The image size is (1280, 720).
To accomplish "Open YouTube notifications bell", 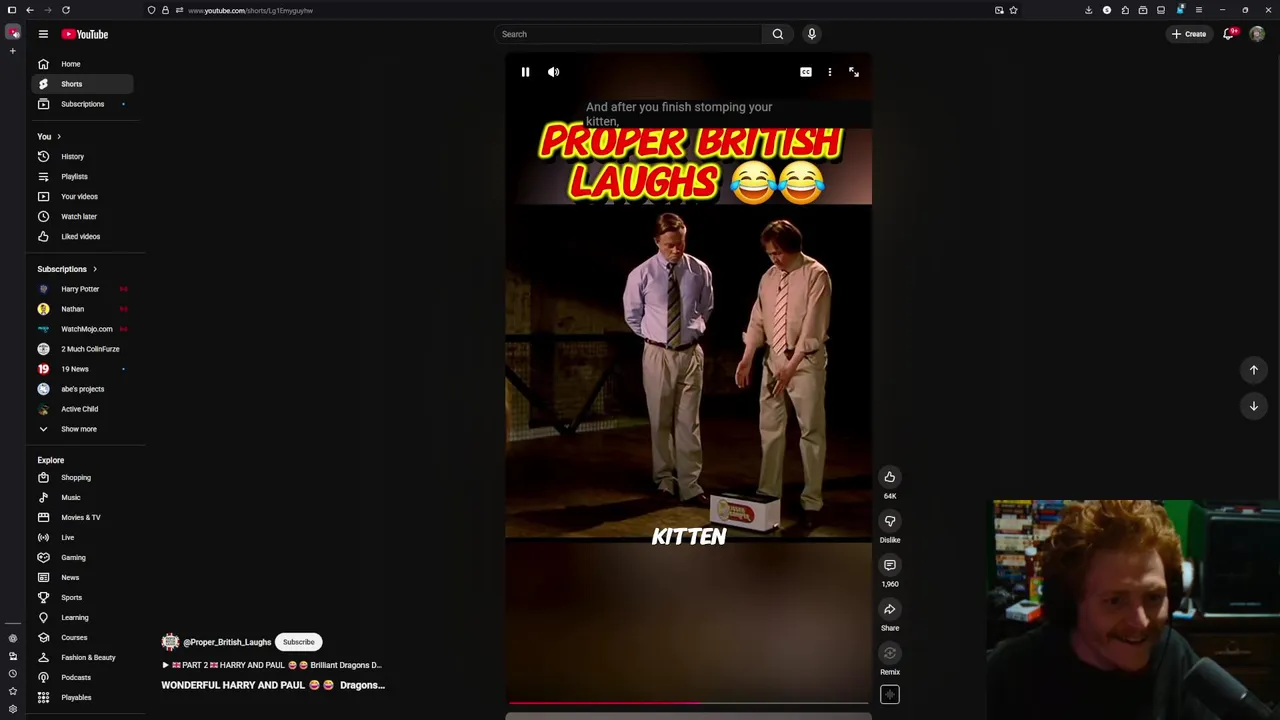I will (1229, 34).
